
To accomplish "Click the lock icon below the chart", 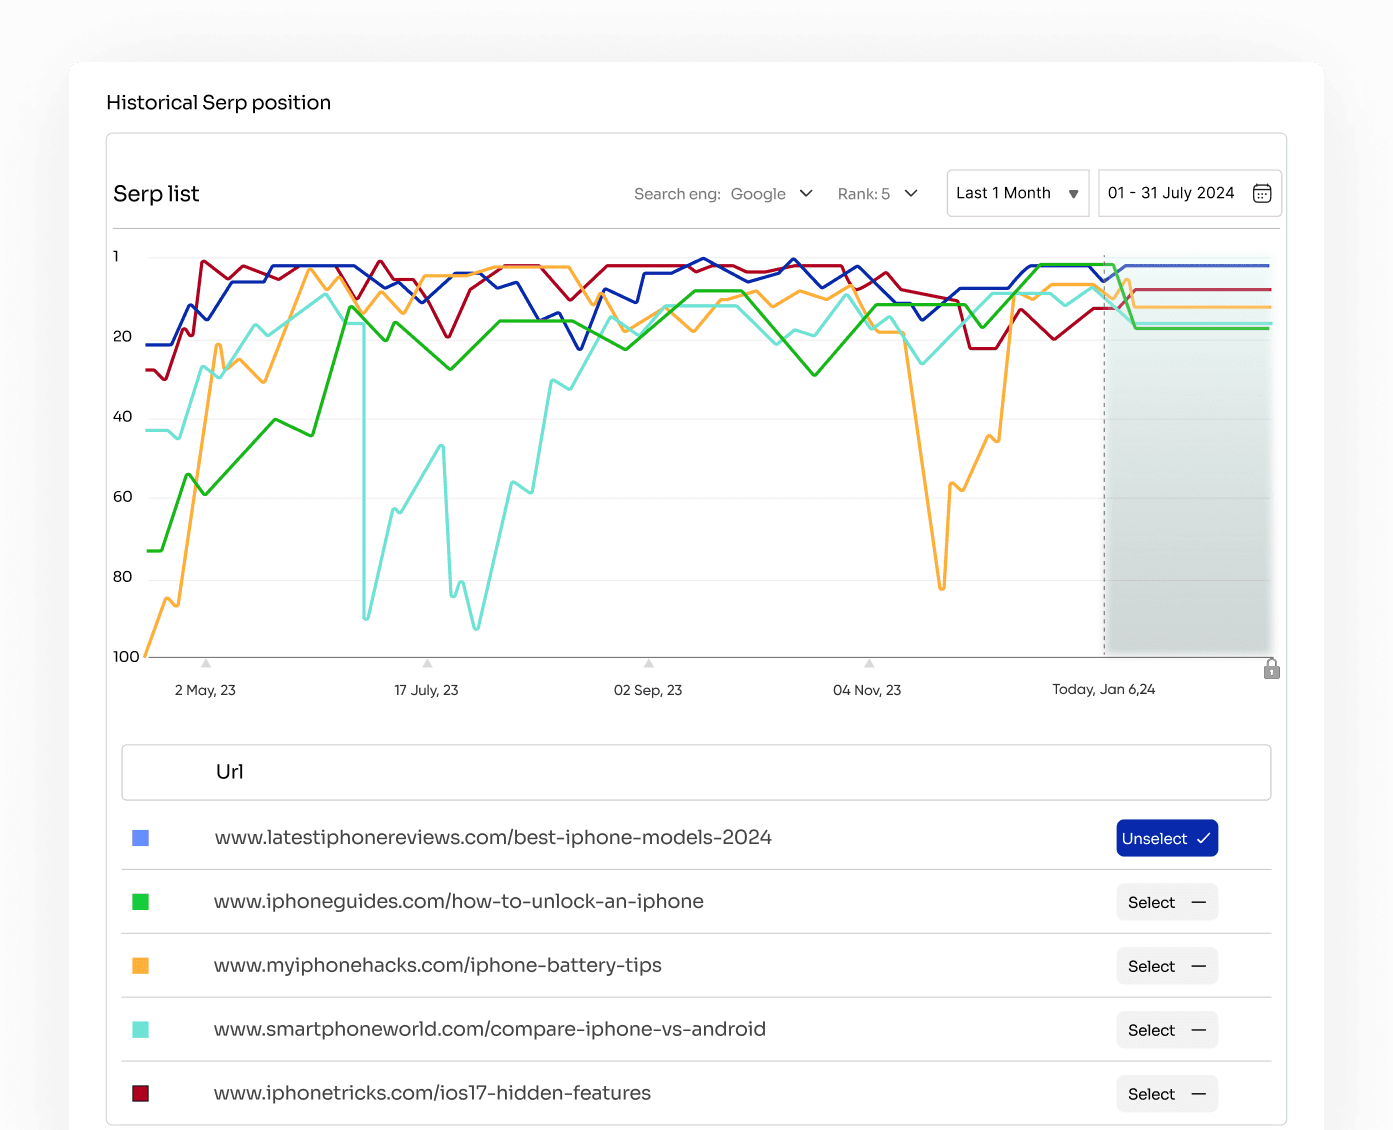I will coord(1271,668).
